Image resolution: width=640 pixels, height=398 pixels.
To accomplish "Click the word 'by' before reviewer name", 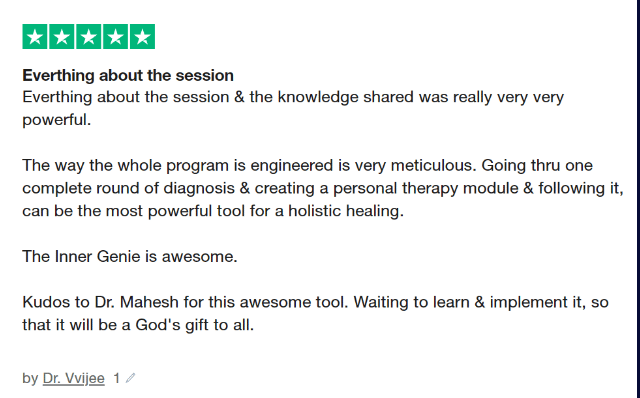I will [31, 378].
